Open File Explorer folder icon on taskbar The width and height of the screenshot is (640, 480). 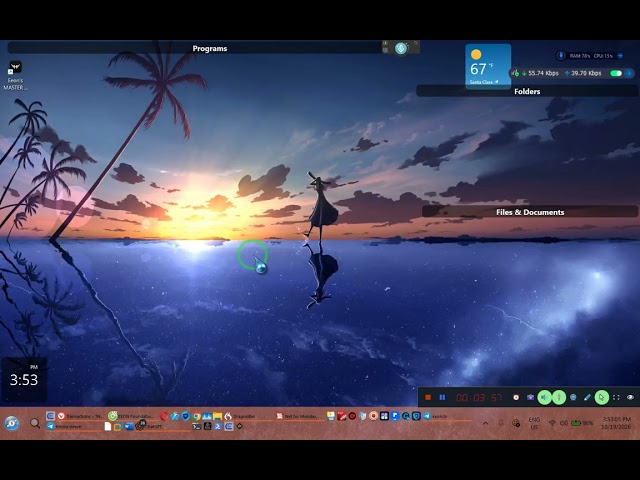[218, 416]
